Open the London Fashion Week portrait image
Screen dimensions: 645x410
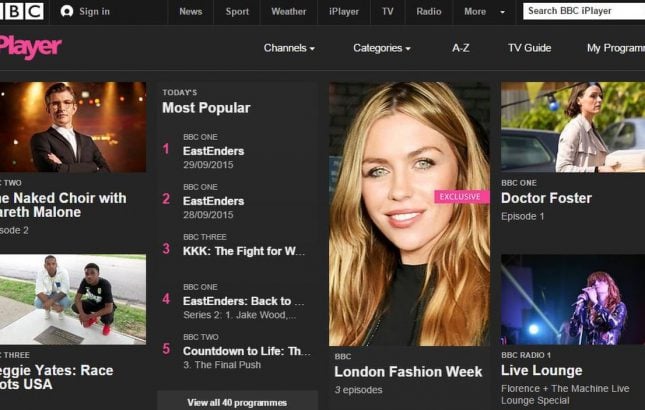pyautogui.click(x=409, y=213)
